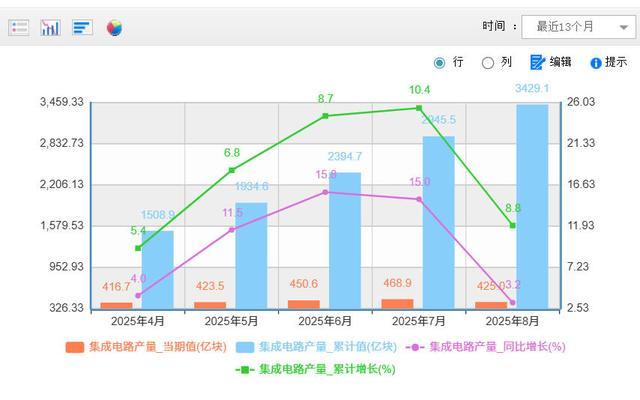Switch to table list view icon
Image resolution: width=640 pixels, height=400 pixels.
(19, 27)
